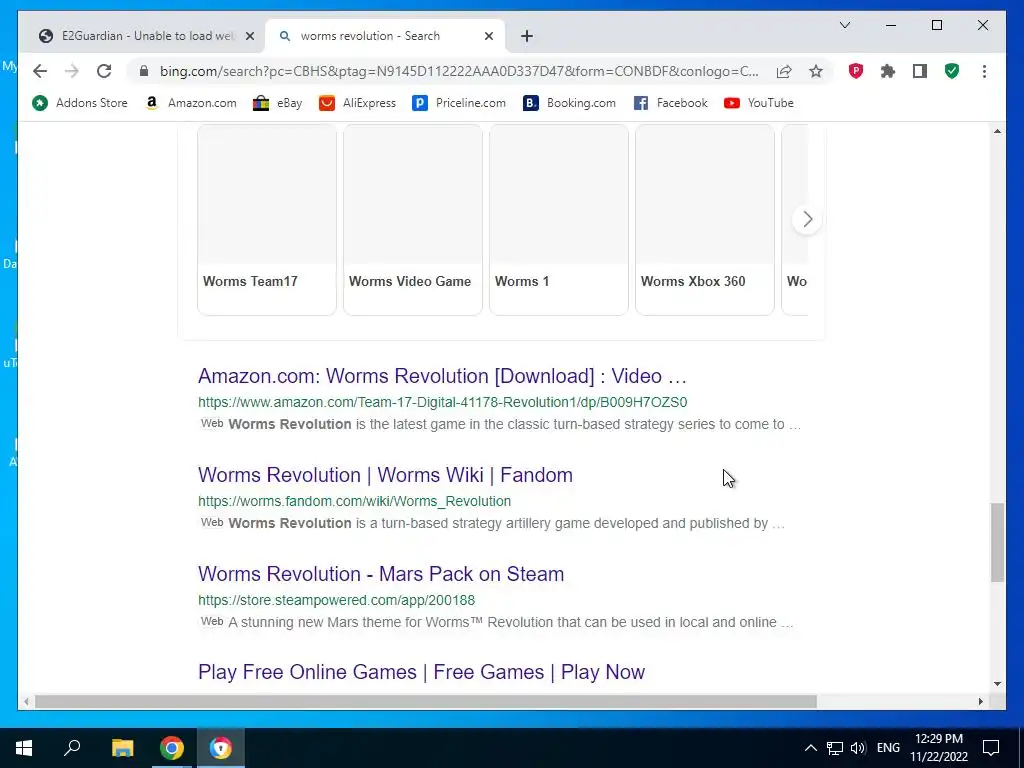Go back to the previous page
Screen dimensions: 1024x768
point(40,71)
